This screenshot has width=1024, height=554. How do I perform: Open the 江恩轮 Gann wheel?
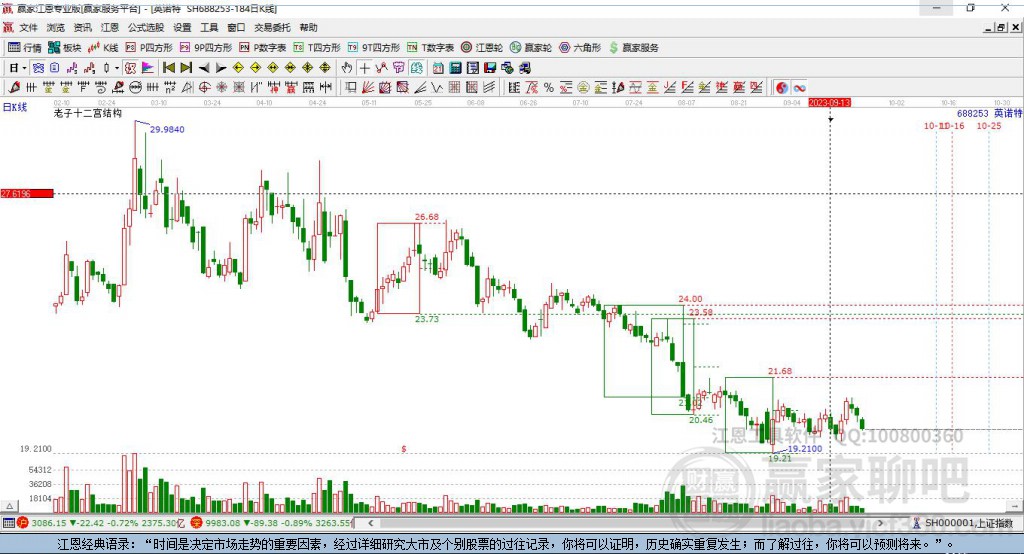(482, 48)
